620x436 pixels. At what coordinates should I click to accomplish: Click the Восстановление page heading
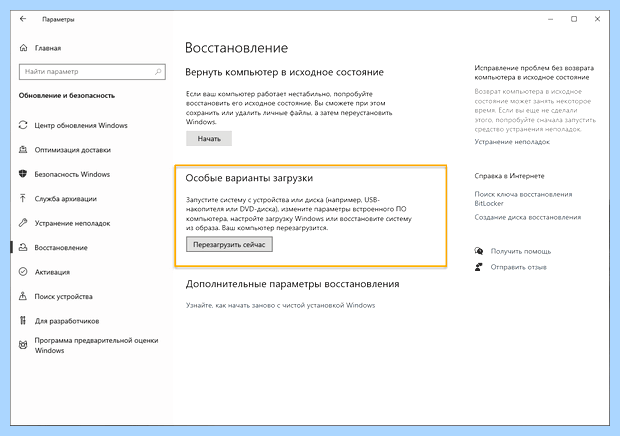click(x=236, y=48)
